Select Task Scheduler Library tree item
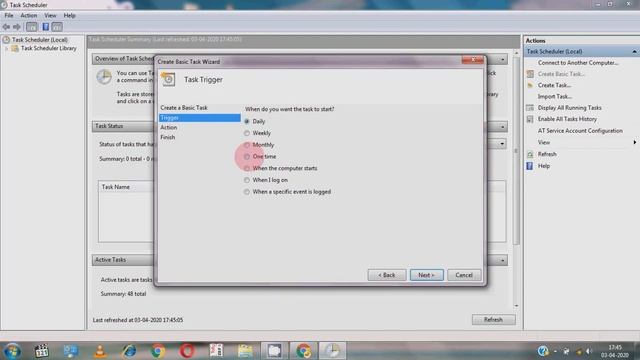 (49, 48)
